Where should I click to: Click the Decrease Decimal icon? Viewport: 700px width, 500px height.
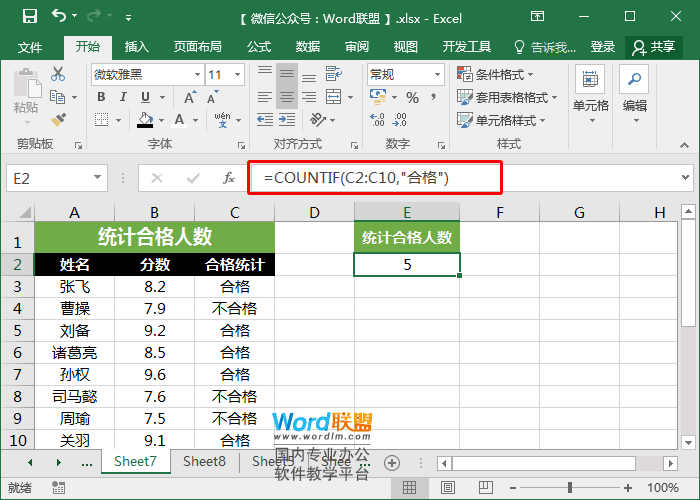(400, 120)
